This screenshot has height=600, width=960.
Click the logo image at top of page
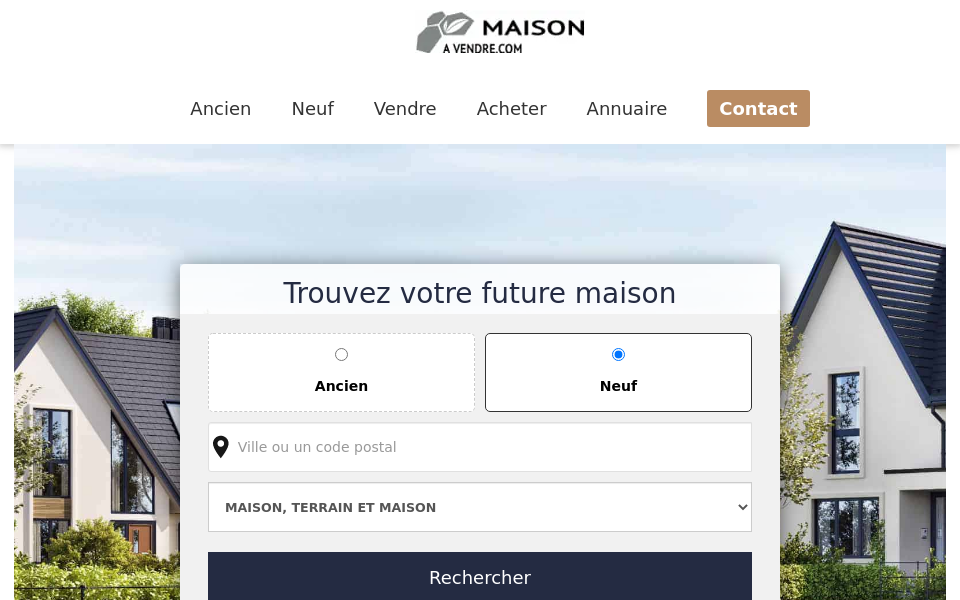coord(500,32)
